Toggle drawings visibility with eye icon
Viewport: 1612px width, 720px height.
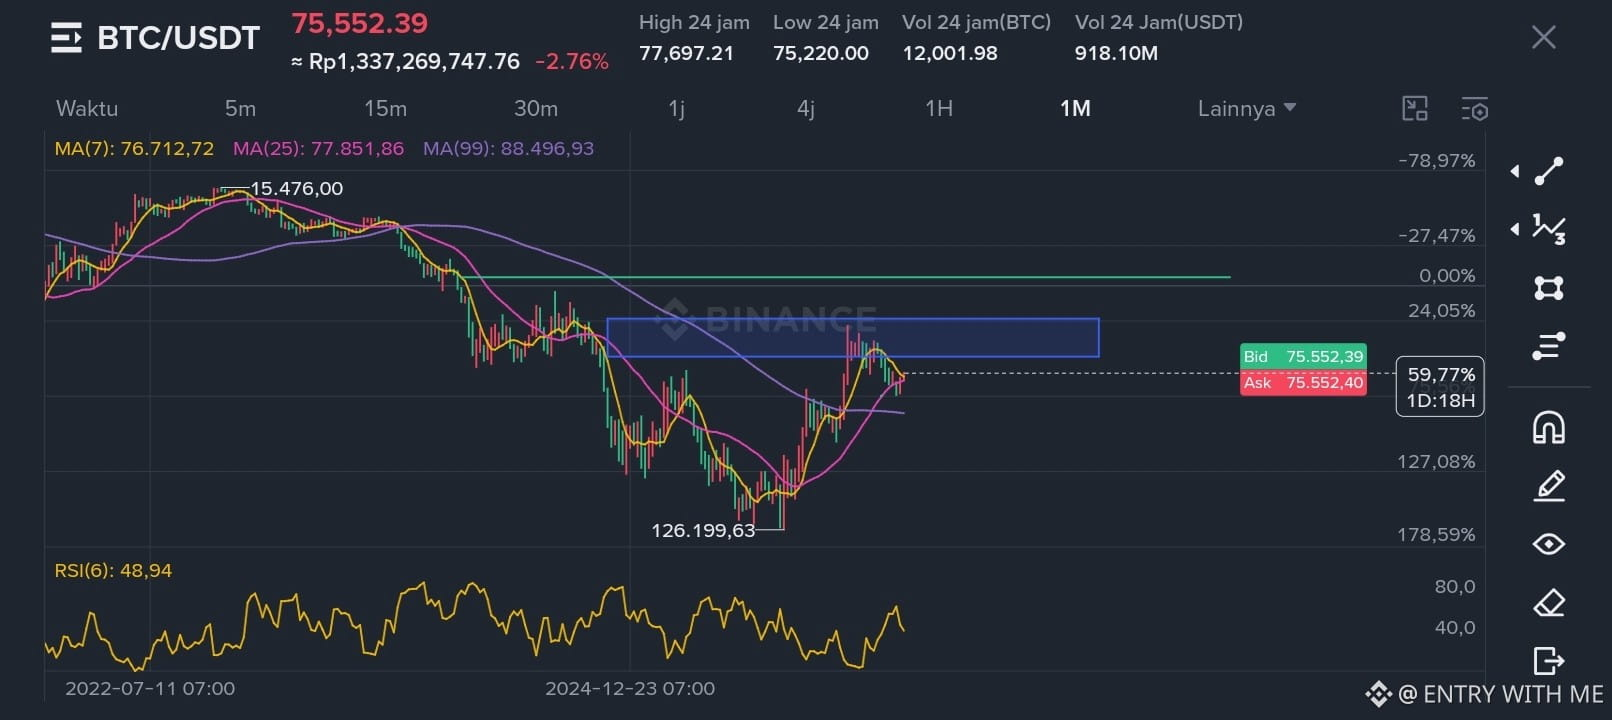coord(1548,544)
